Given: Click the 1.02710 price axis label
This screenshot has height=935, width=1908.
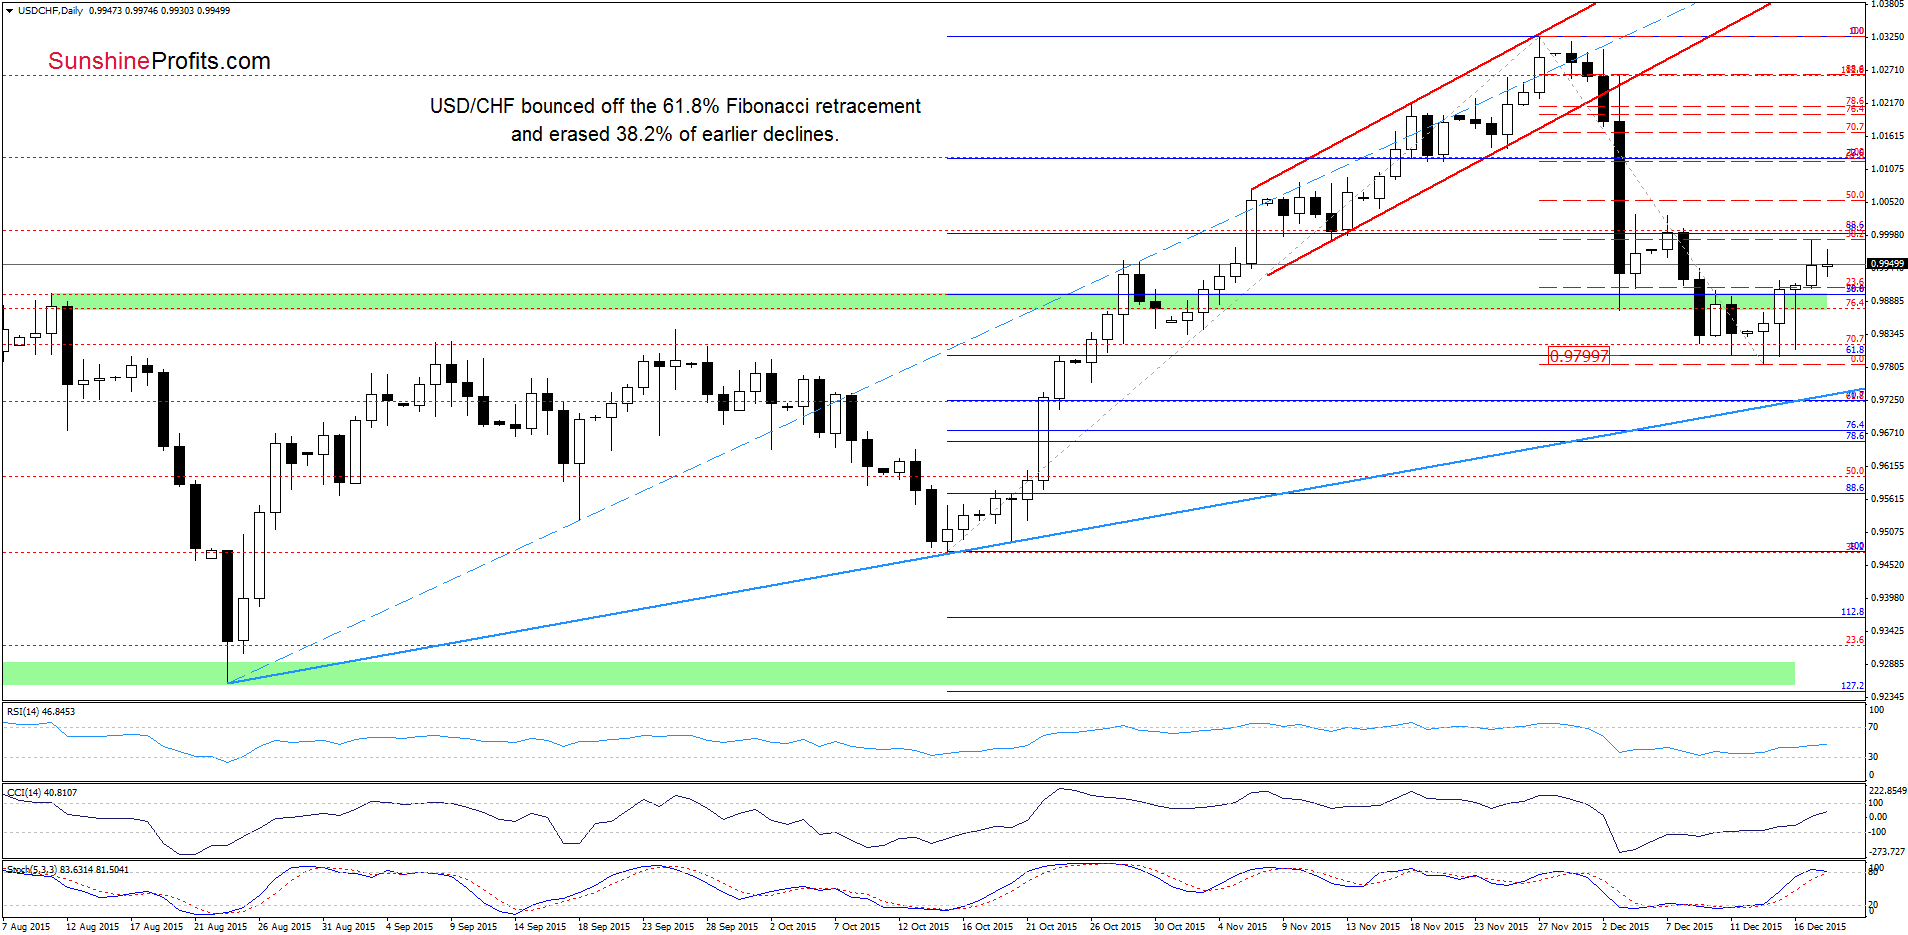Looking at the screenshot, I should point(1887,70).
